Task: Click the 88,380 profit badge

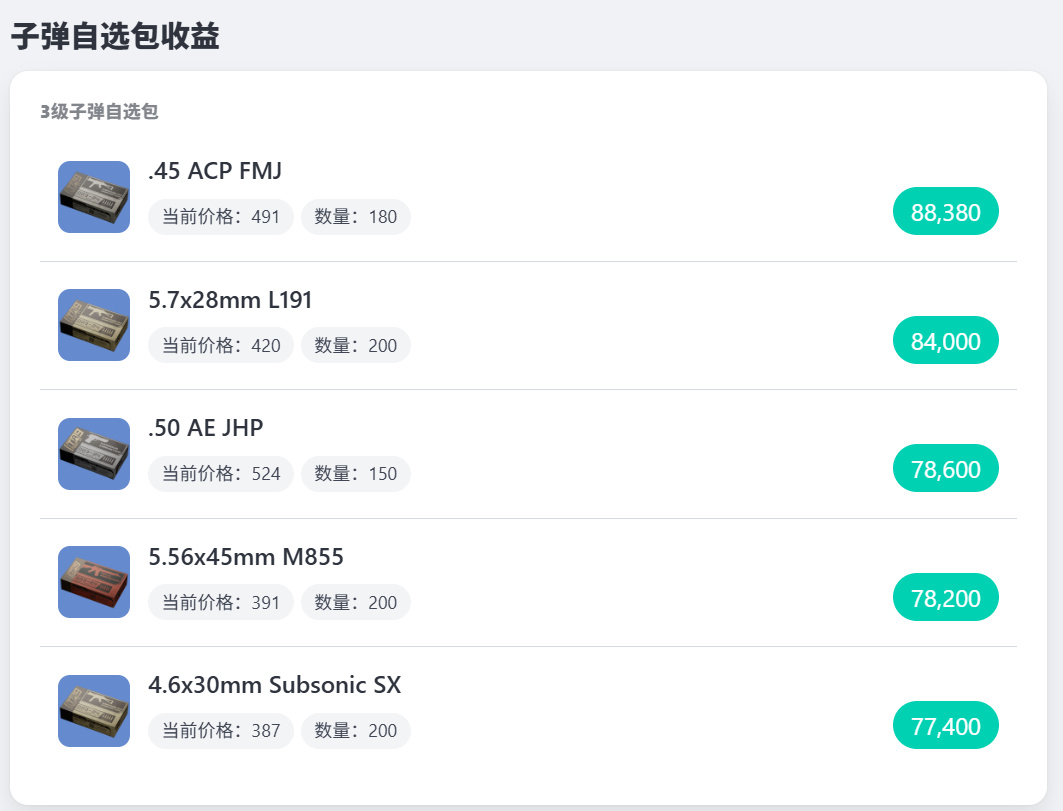Action: point(945,212)
